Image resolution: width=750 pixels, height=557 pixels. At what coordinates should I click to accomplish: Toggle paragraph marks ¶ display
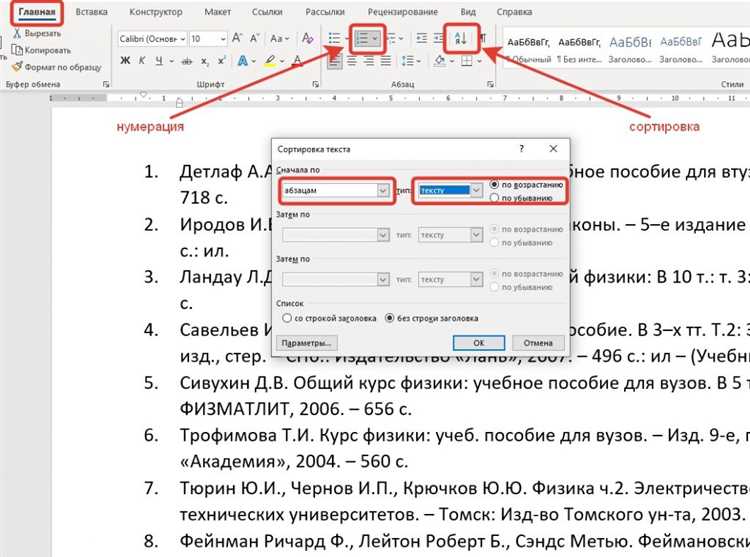point(483,38)
